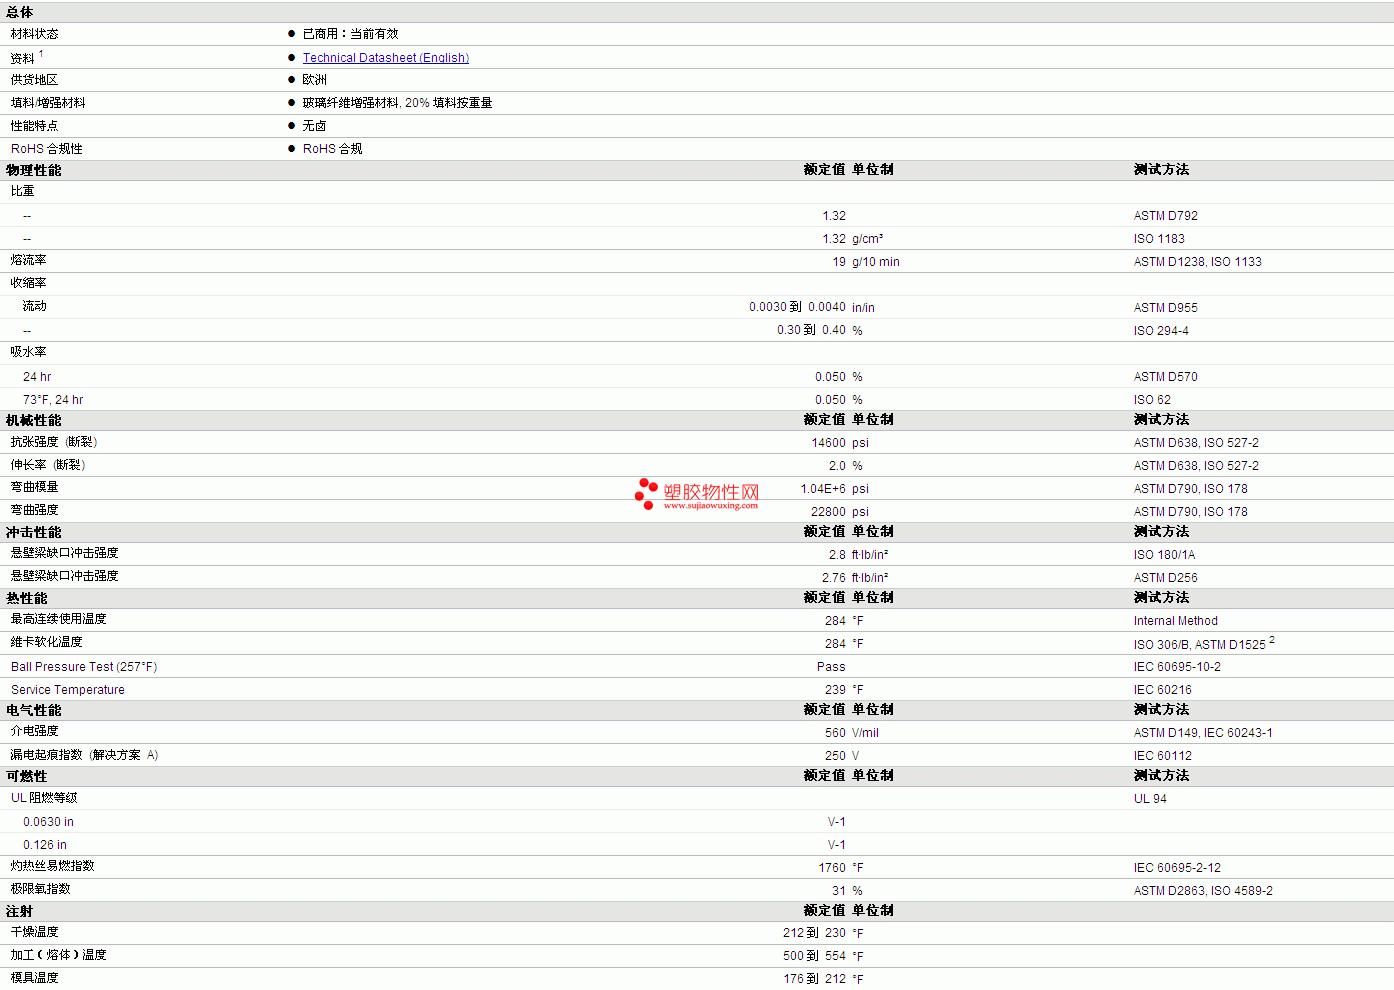Screen dimensions: 1394x990
Task: Select the 模具温度 row label
Action: [35, 978]
